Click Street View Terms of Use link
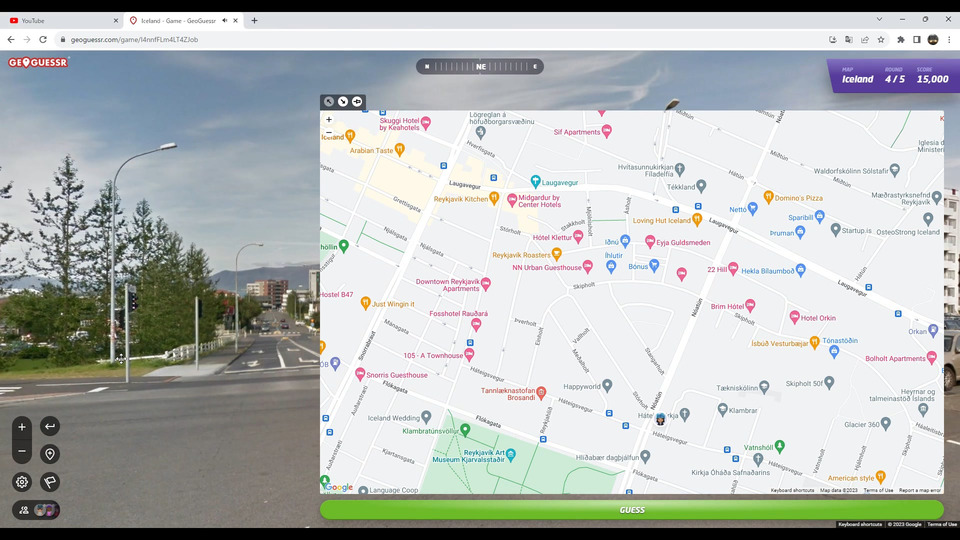960x540 pixels. pos(942,525)
